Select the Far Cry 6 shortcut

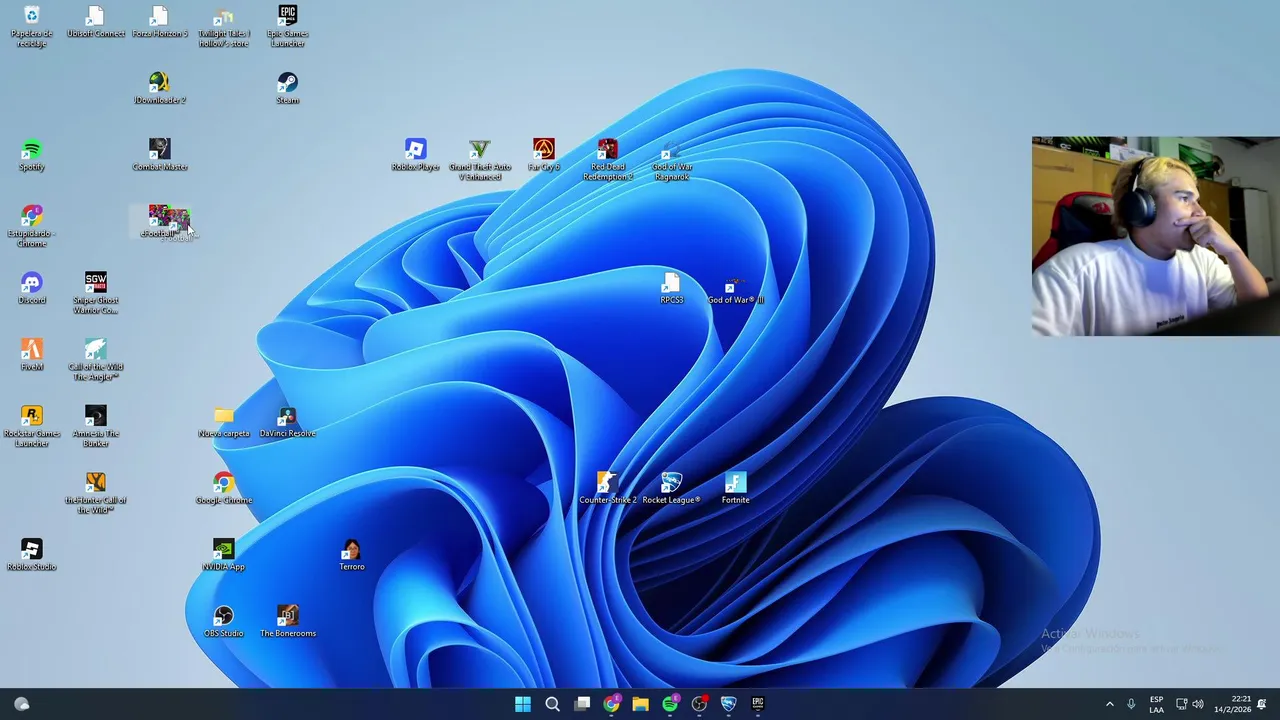tap(543, 155)
